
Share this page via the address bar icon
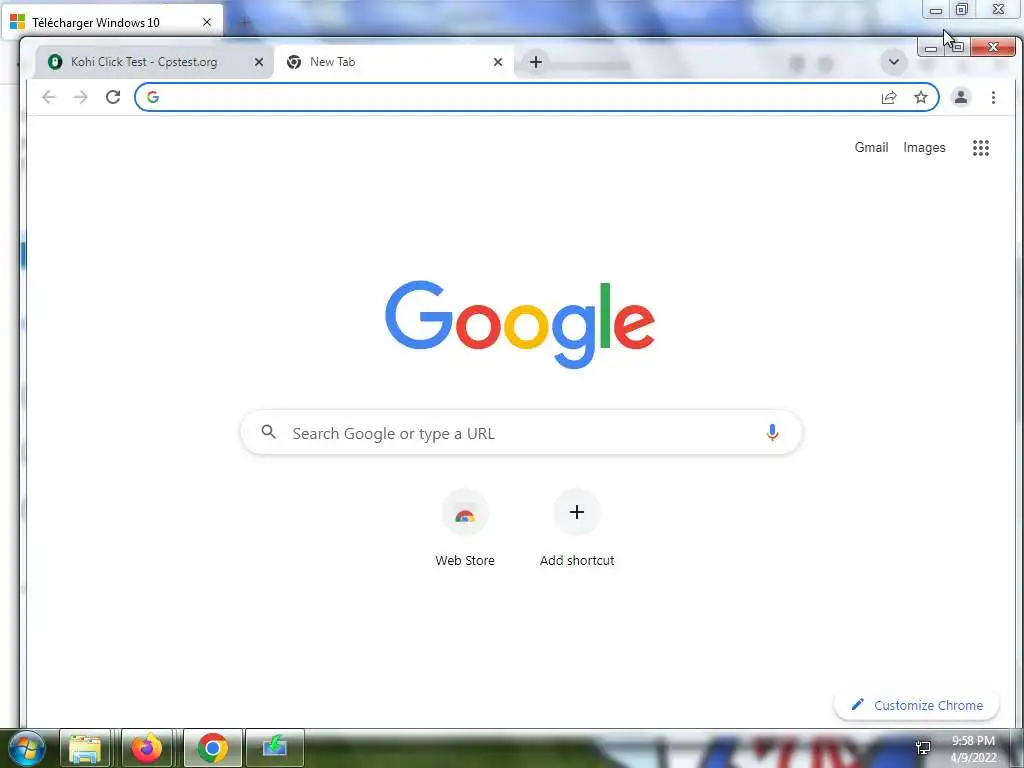point(889,97)
